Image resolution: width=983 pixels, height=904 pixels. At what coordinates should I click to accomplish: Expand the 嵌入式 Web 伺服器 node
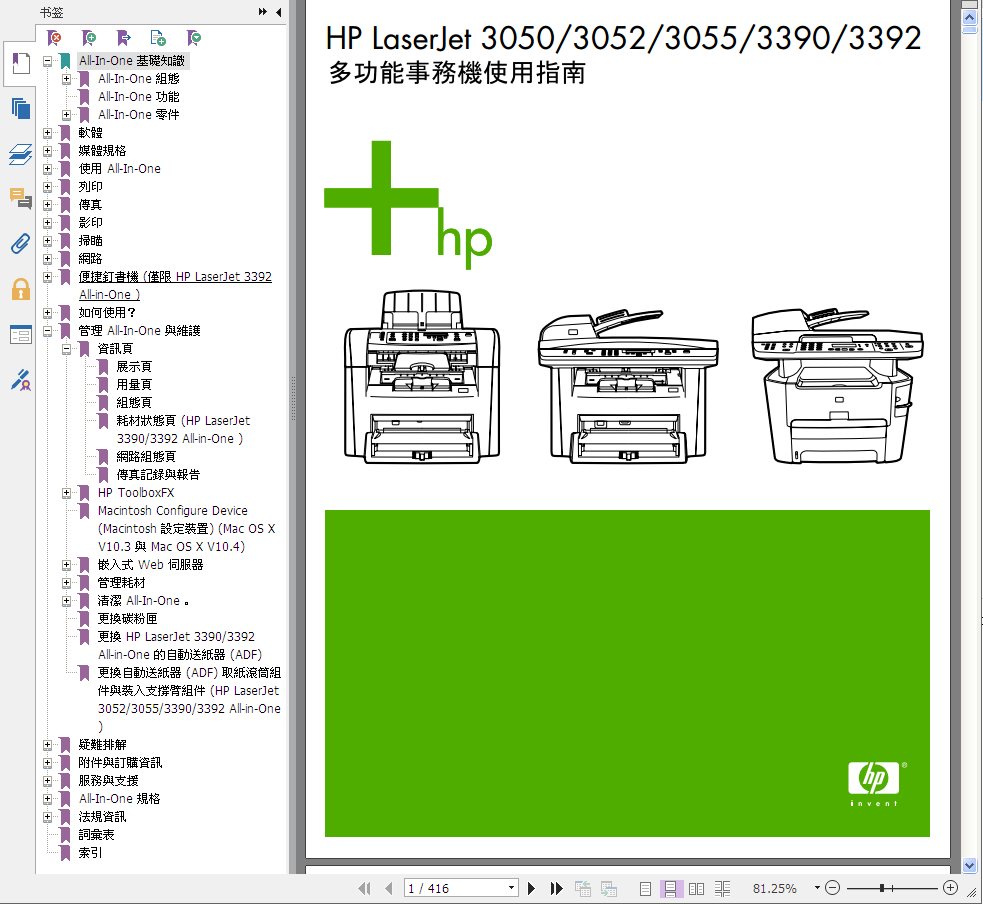(66, 565)
